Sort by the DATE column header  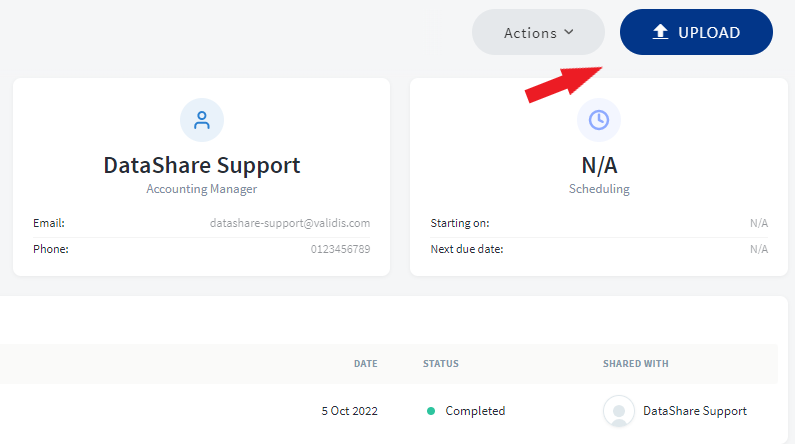366,363
